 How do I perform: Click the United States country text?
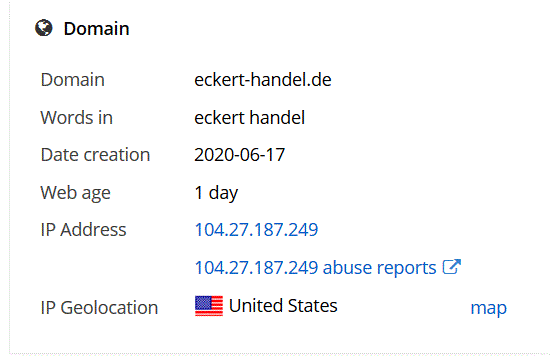click(x=283, y=306)
